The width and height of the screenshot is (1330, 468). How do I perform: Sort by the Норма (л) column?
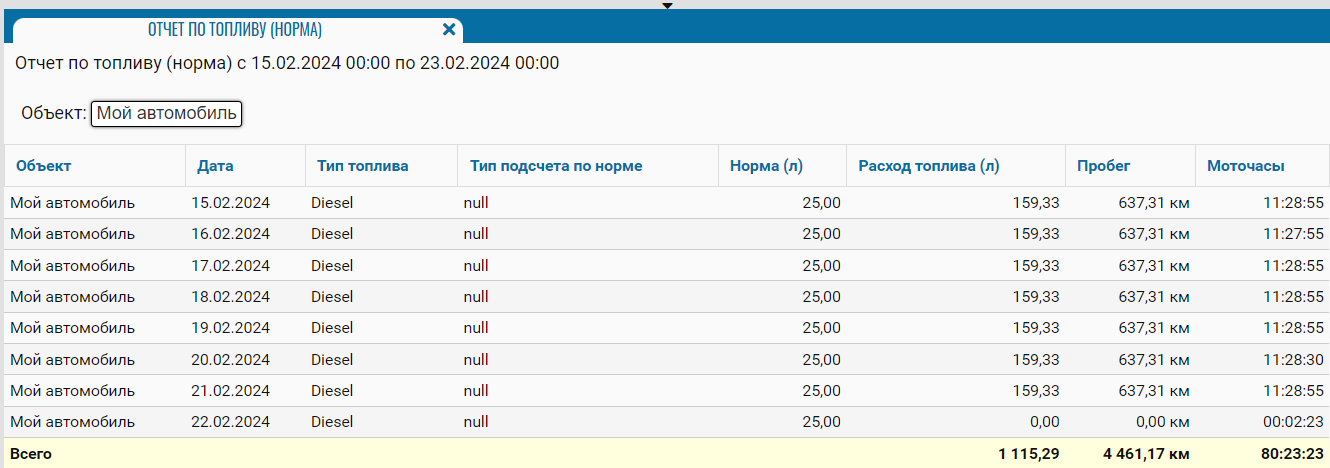(x=768, y=166)
